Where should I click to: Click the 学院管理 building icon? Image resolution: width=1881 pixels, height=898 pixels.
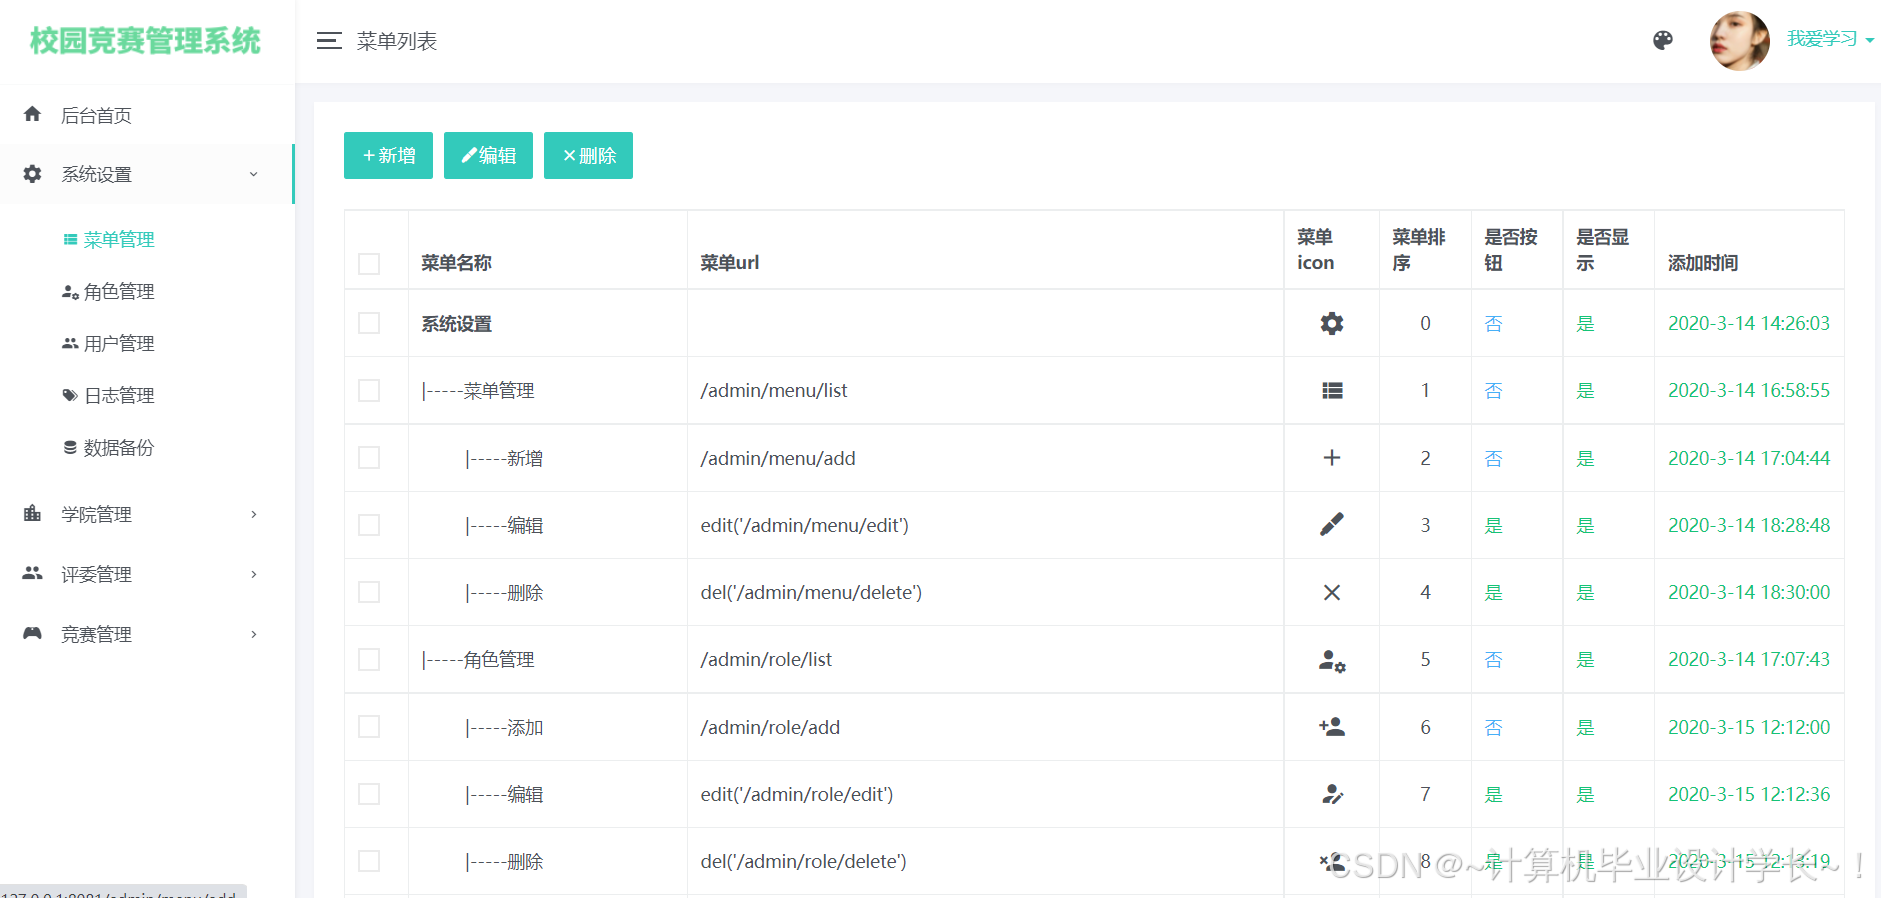coord(32,513)
